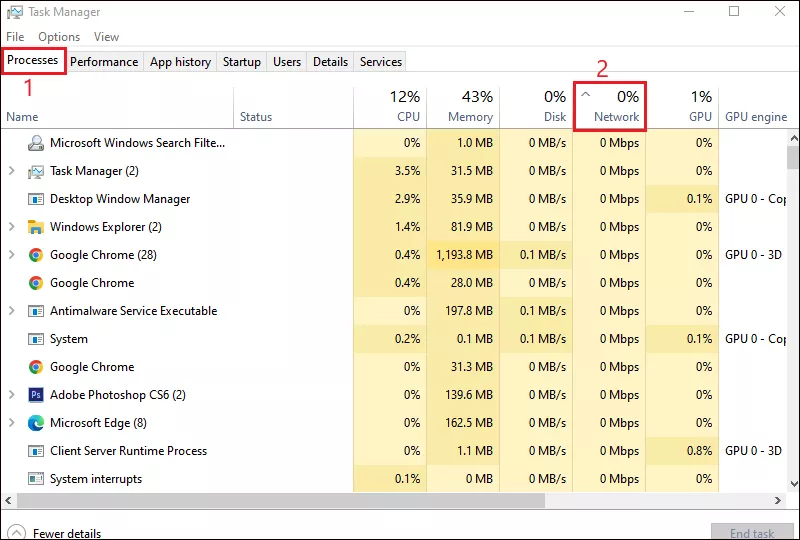Screen dimensions: 800x540
Task: Click the horizontal scrollbar thumb
Action: tap(281, 500)
